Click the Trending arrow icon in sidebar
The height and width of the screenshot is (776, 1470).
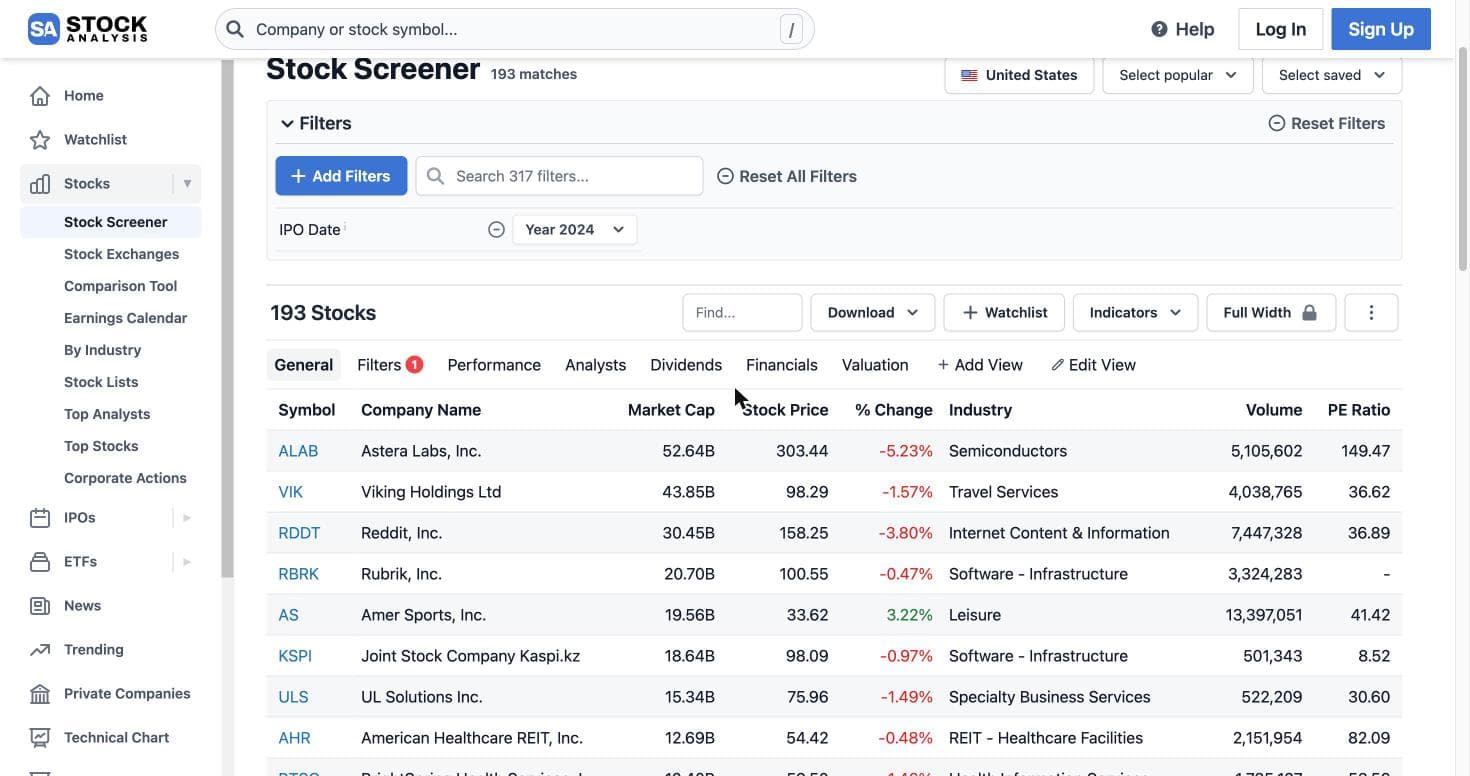40,650
